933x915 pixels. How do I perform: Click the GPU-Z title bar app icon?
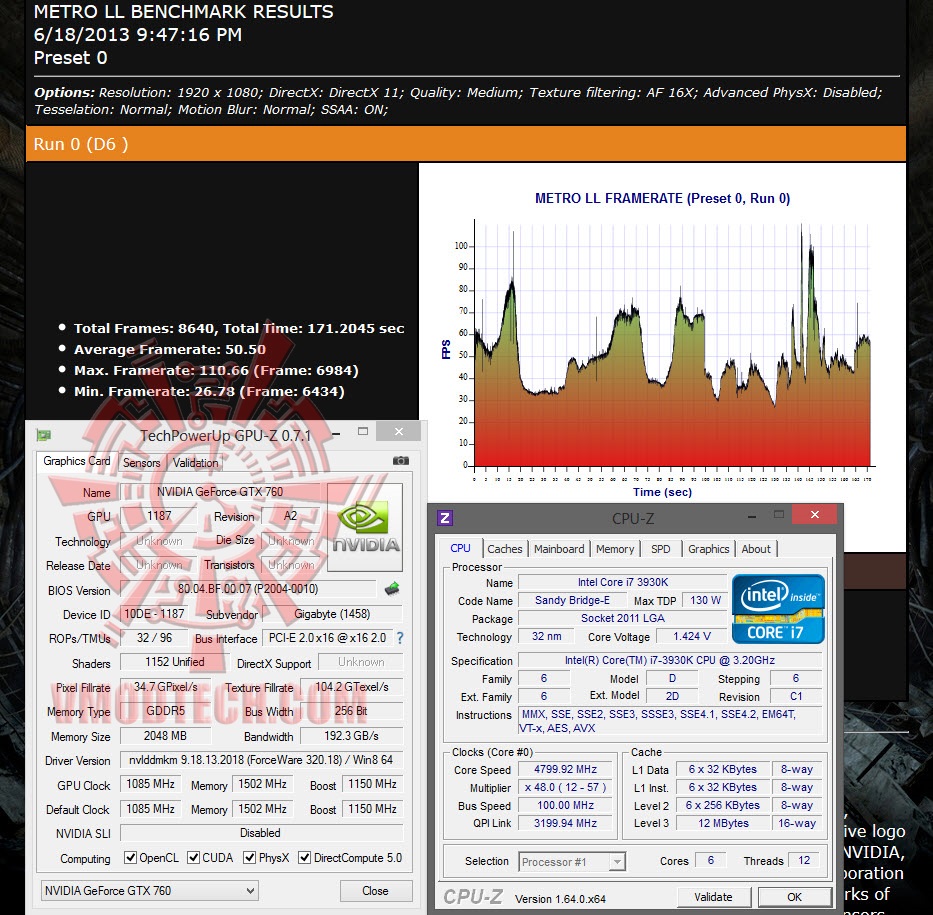(x=43, y=435)
